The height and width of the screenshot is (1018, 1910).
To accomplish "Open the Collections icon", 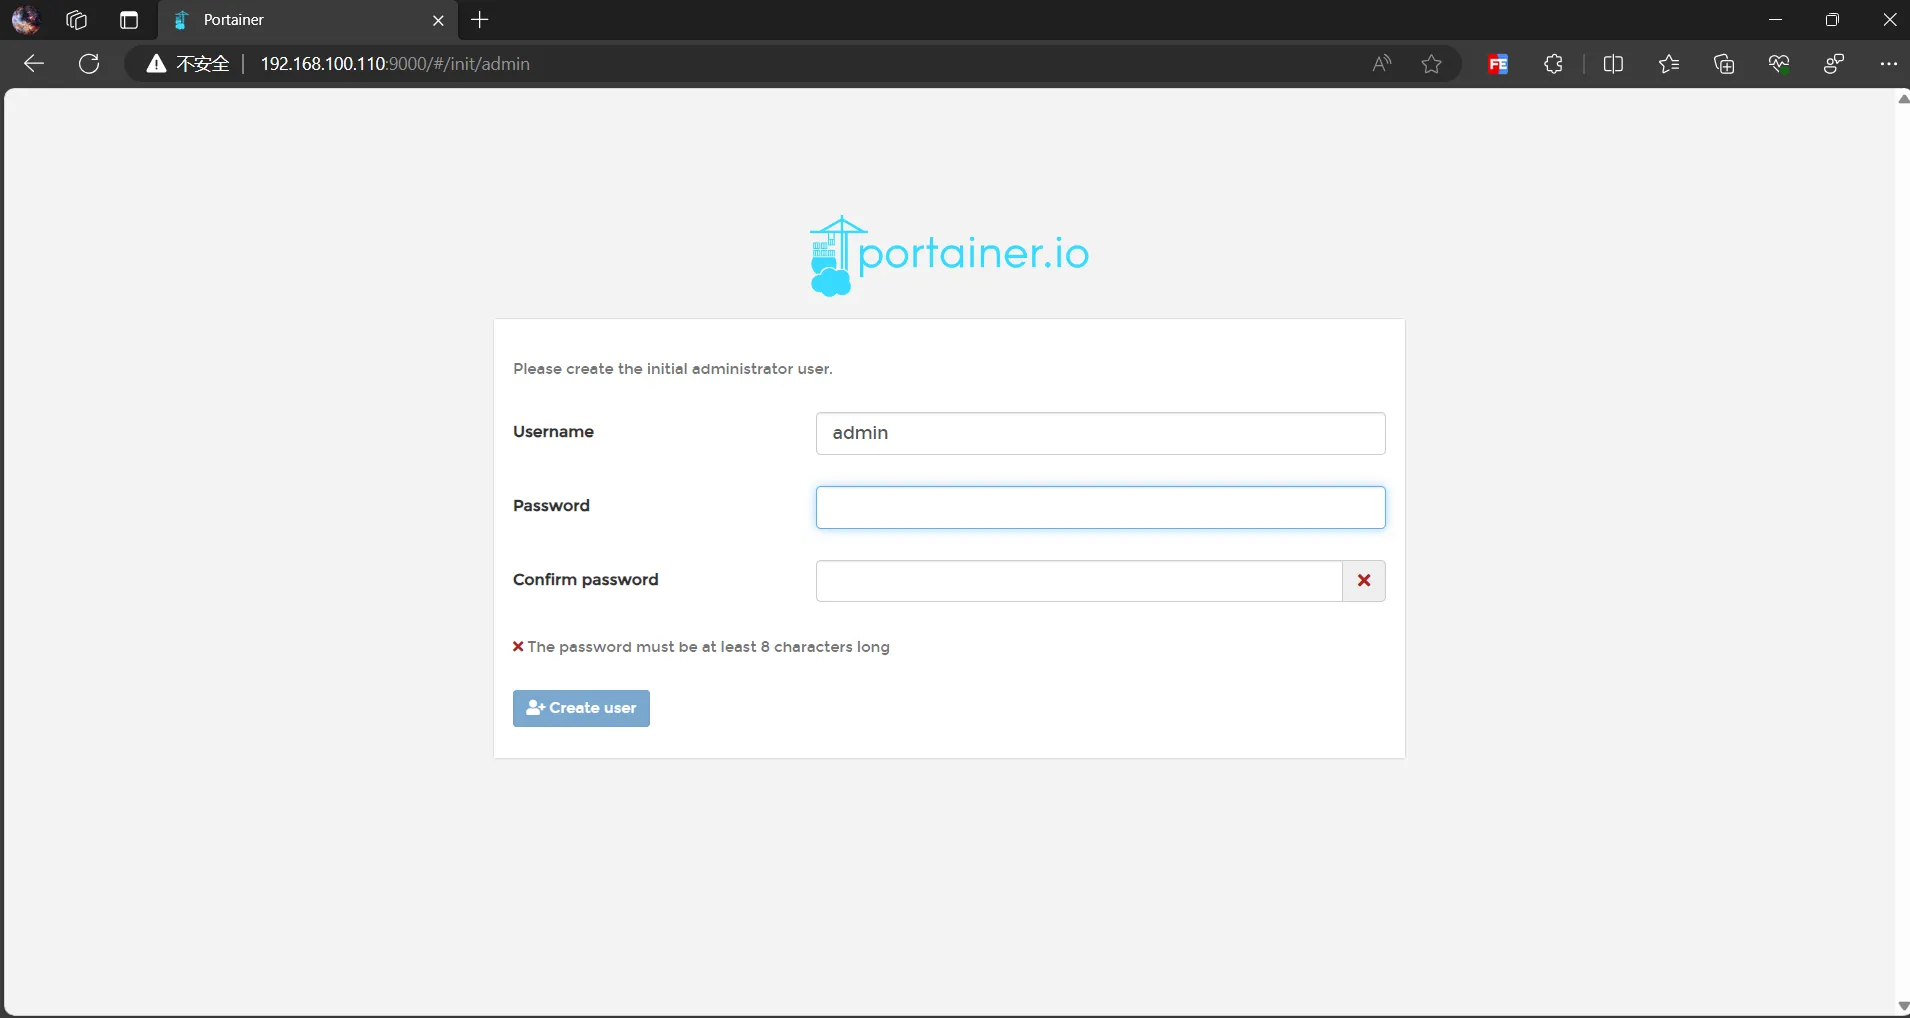I will (x=1724, y=64).
